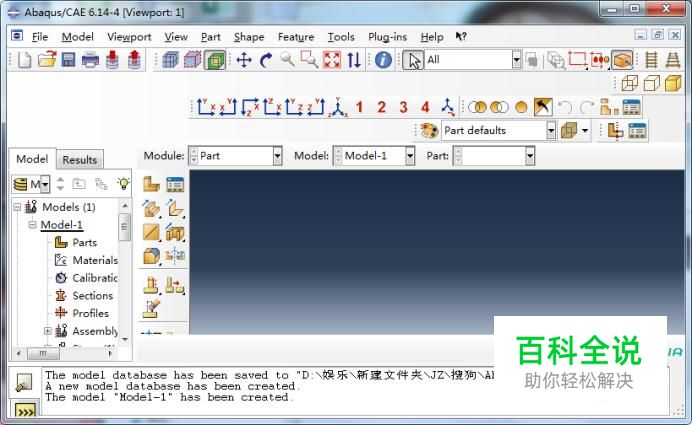Screen dimensions: 692x425
Task: Select Materials in the model tree
Action: (95, 260)
